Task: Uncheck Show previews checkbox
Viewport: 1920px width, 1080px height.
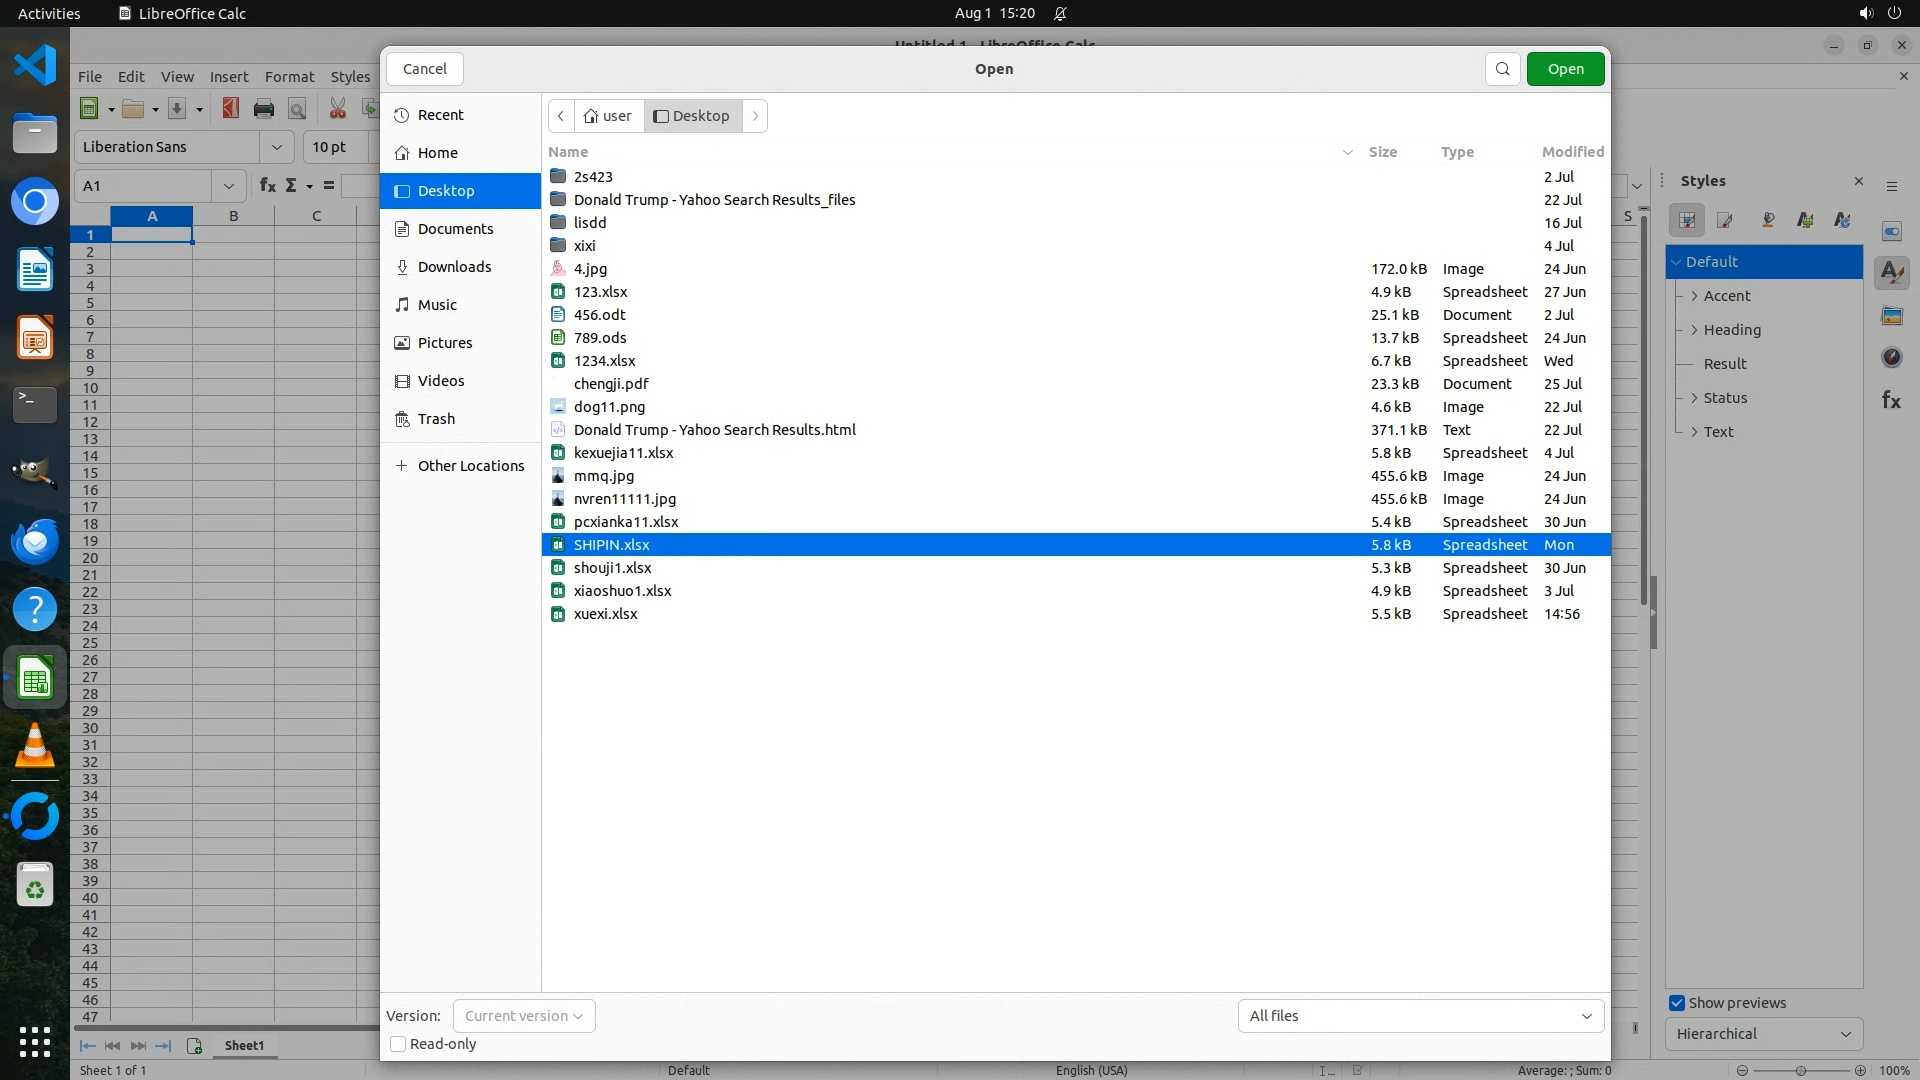Action: pos(1677,1003)
